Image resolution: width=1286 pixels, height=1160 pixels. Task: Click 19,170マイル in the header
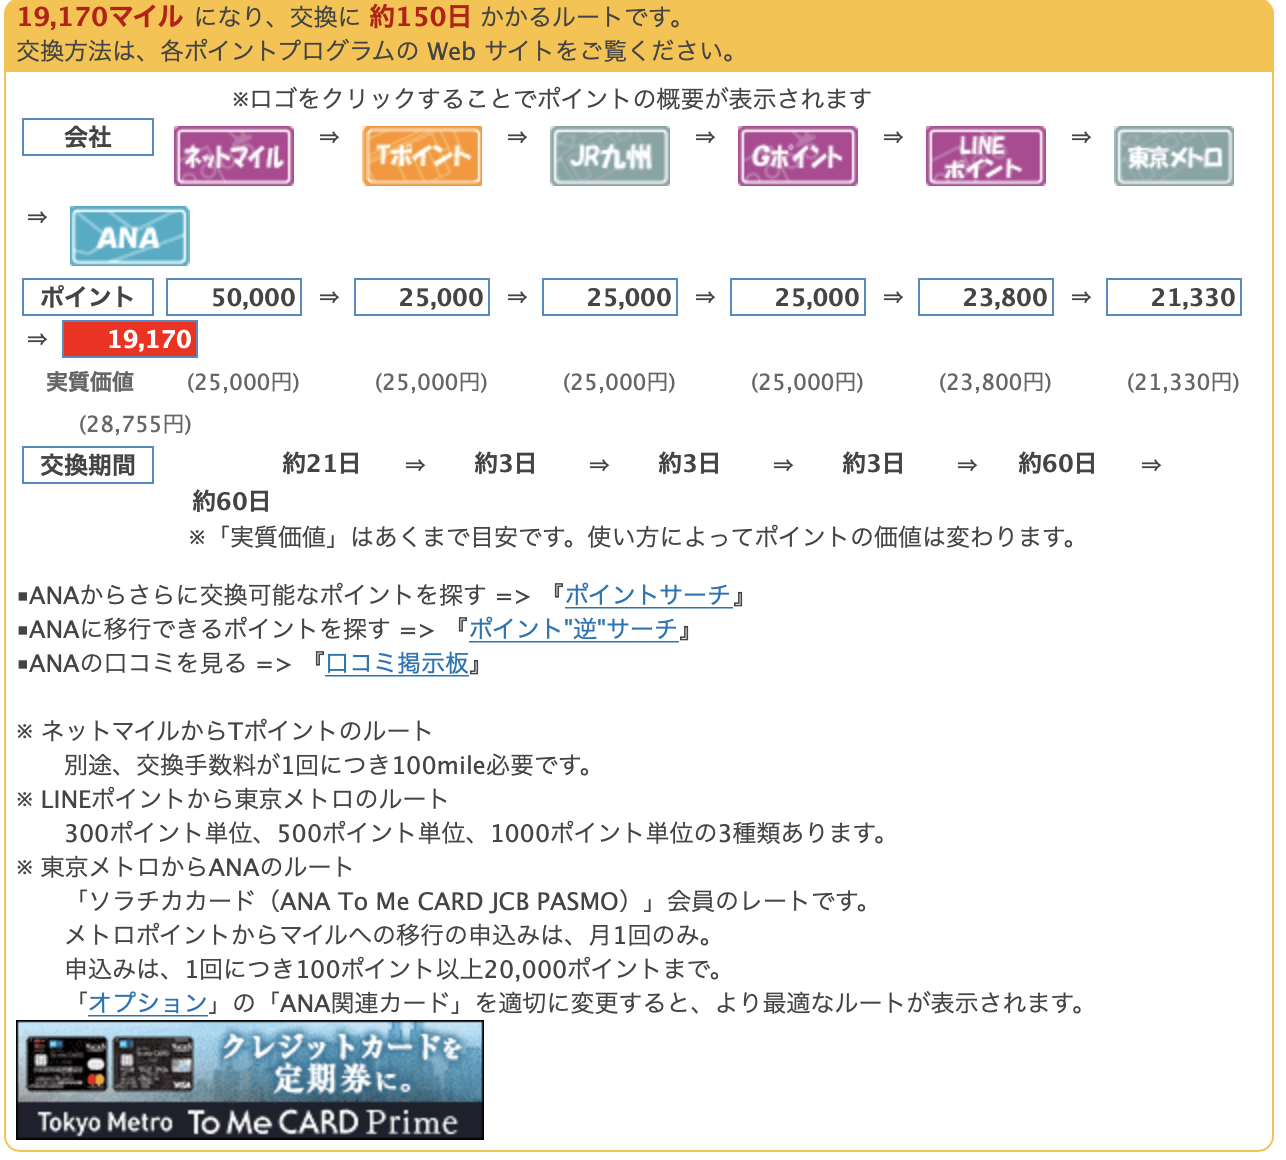[100, 17]
